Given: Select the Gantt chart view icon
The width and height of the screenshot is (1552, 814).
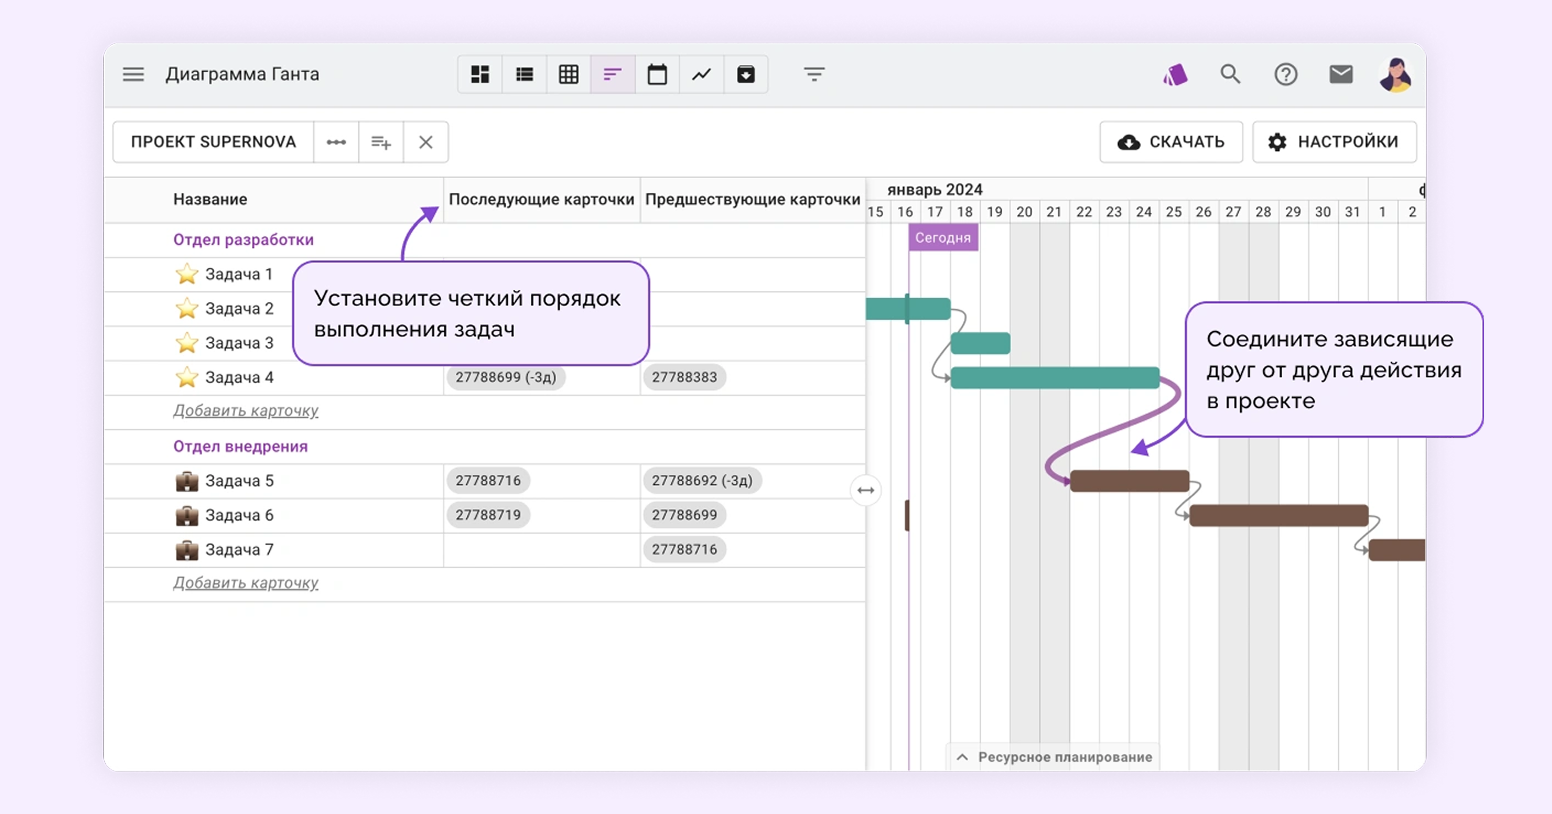Looking at the screenshot, I should (612, 74).
